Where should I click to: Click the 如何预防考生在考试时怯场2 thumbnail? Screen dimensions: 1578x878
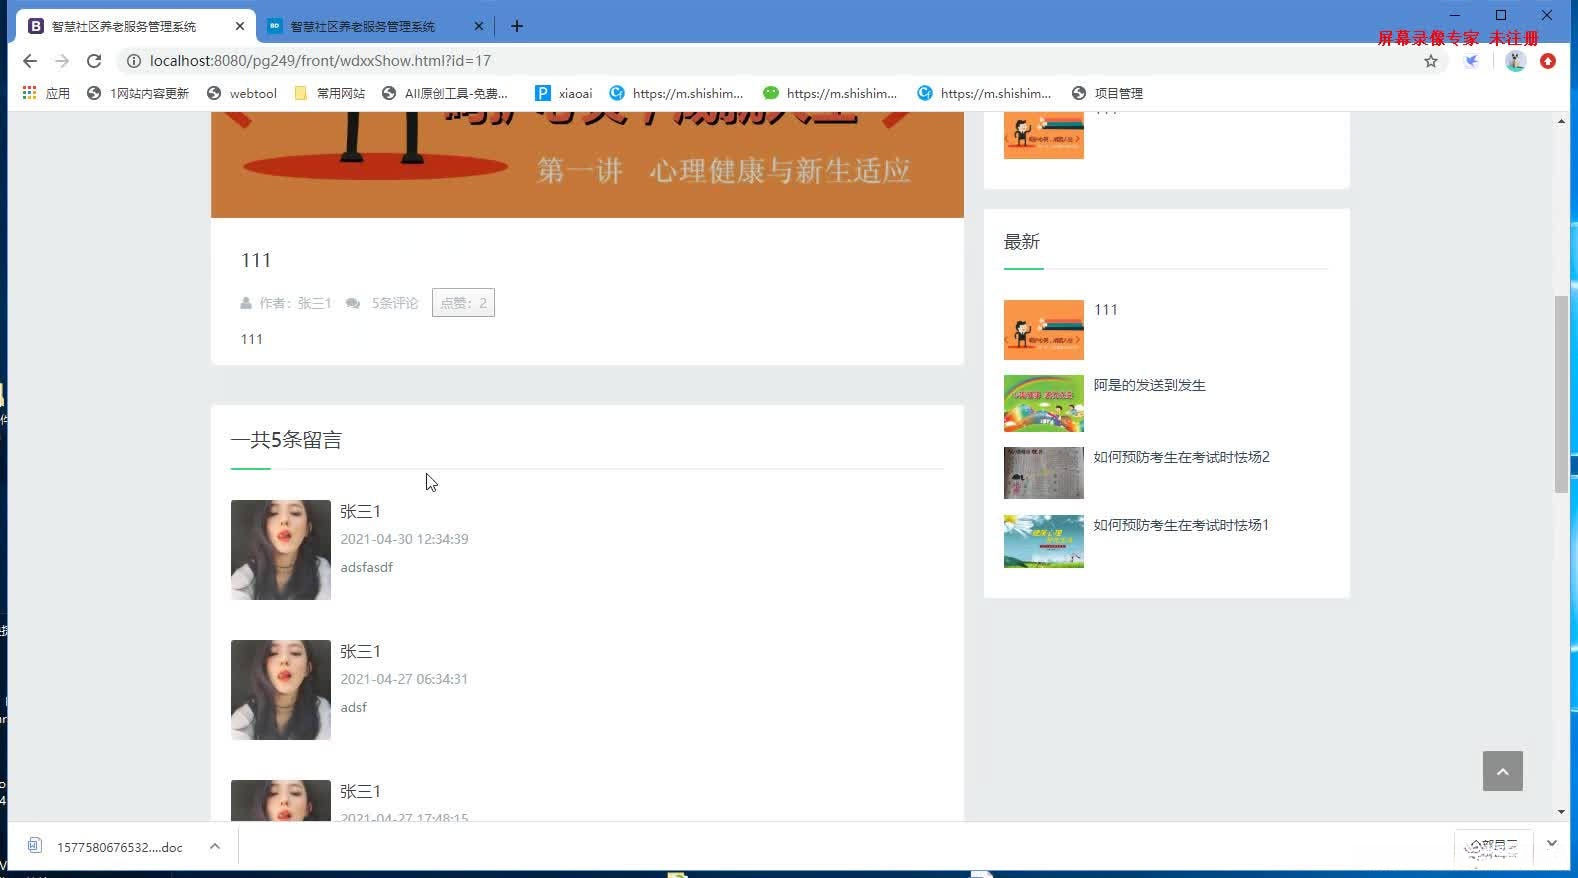tap(1044, 473)
